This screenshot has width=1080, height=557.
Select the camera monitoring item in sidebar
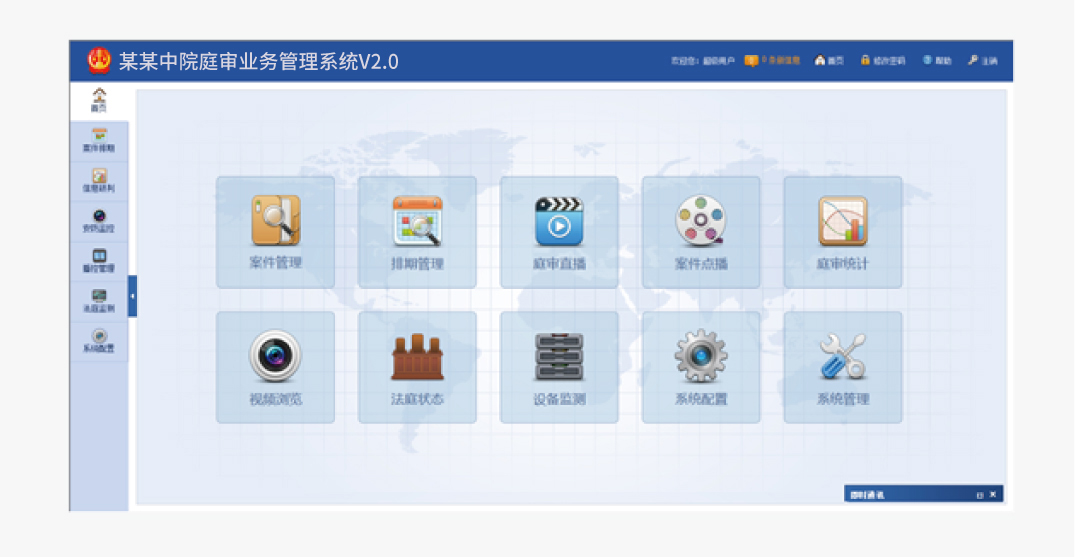99,221
